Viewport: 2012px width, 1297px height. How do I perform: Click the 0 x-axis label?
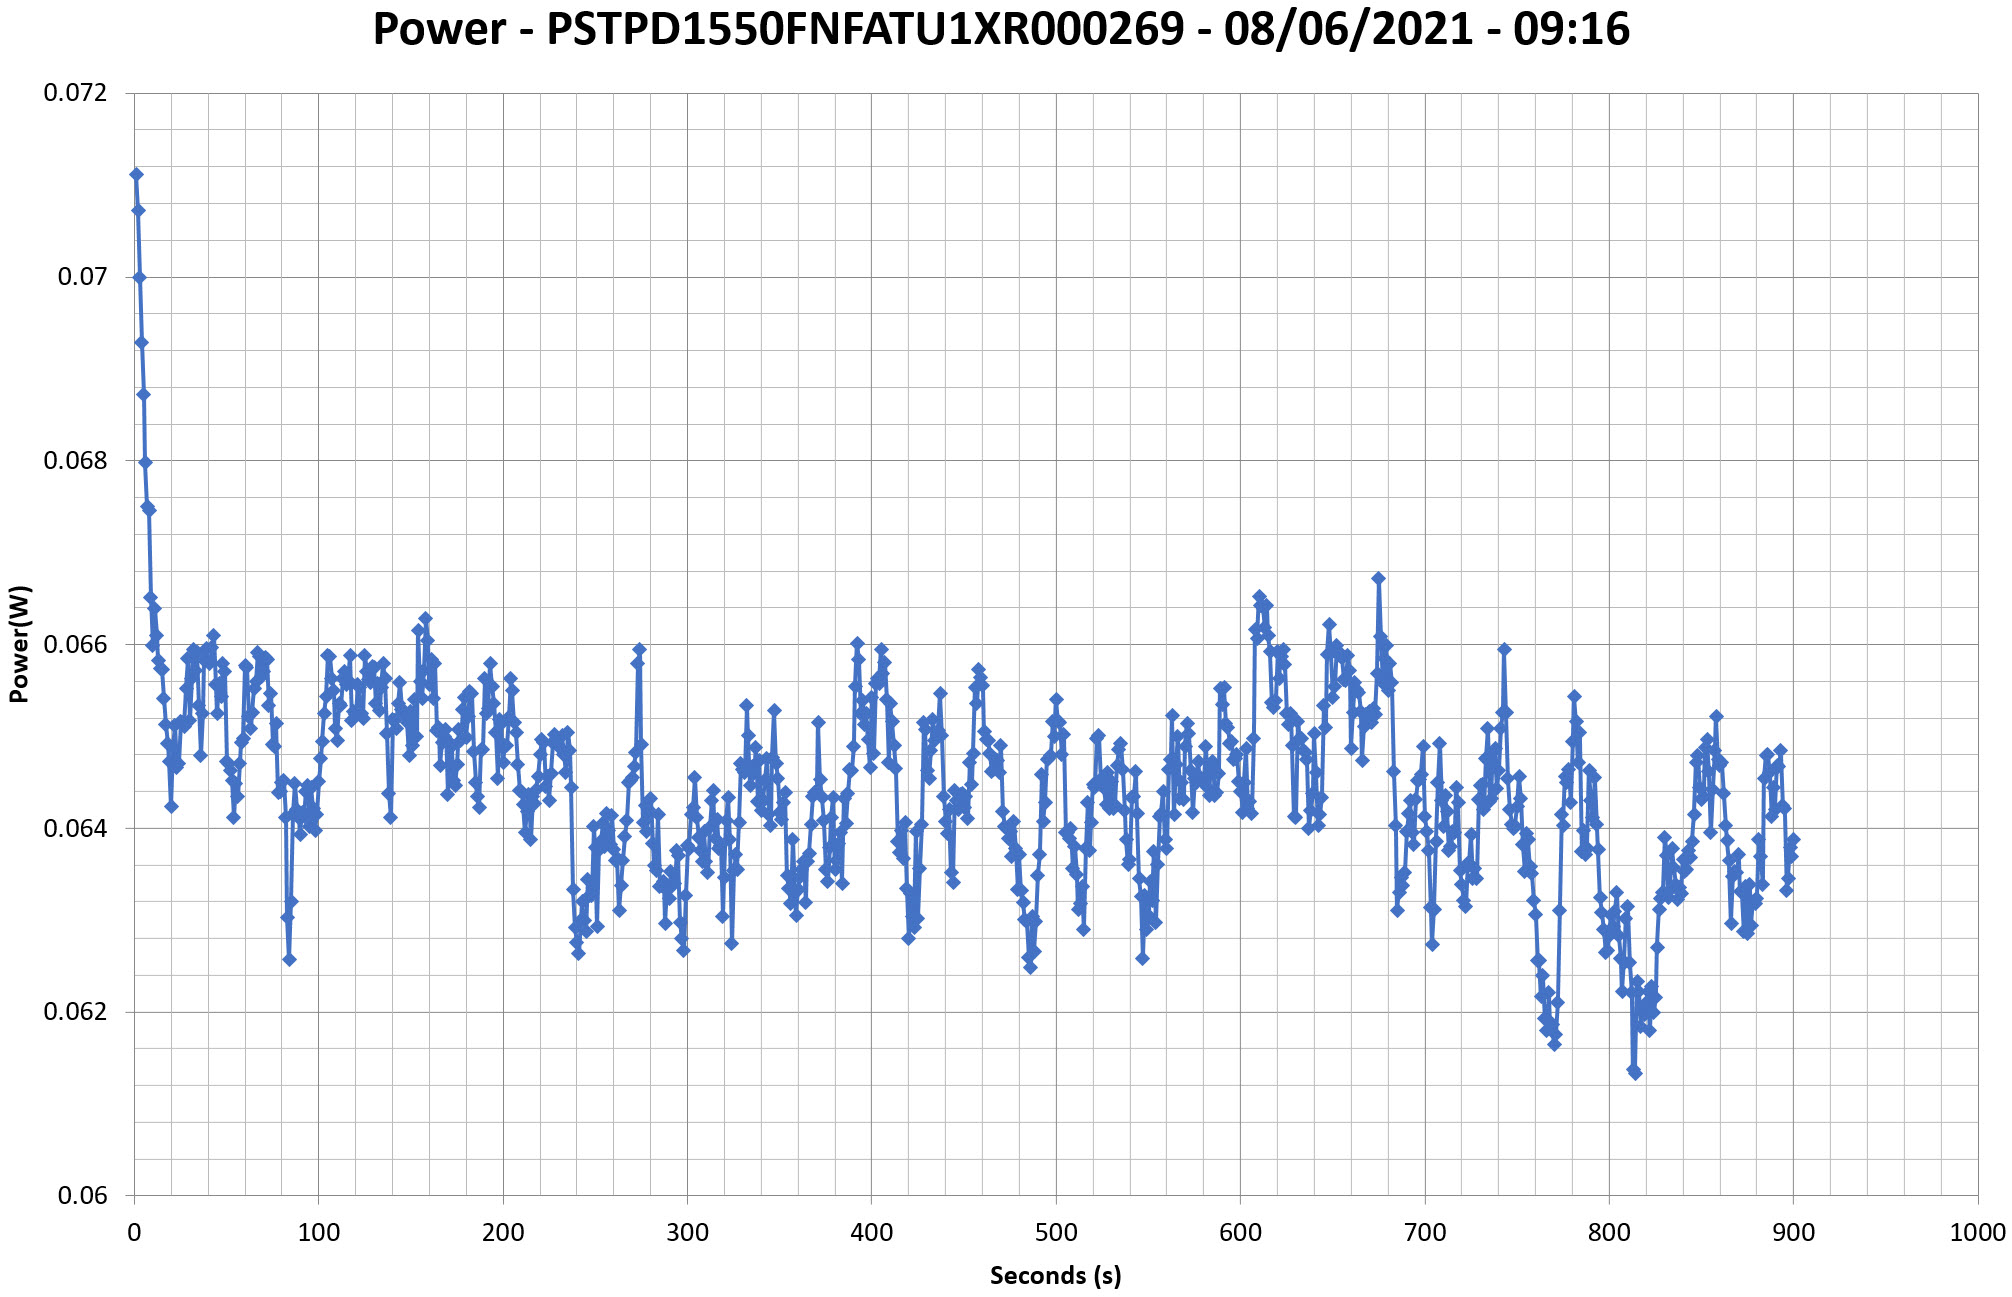coord(134,1233)
